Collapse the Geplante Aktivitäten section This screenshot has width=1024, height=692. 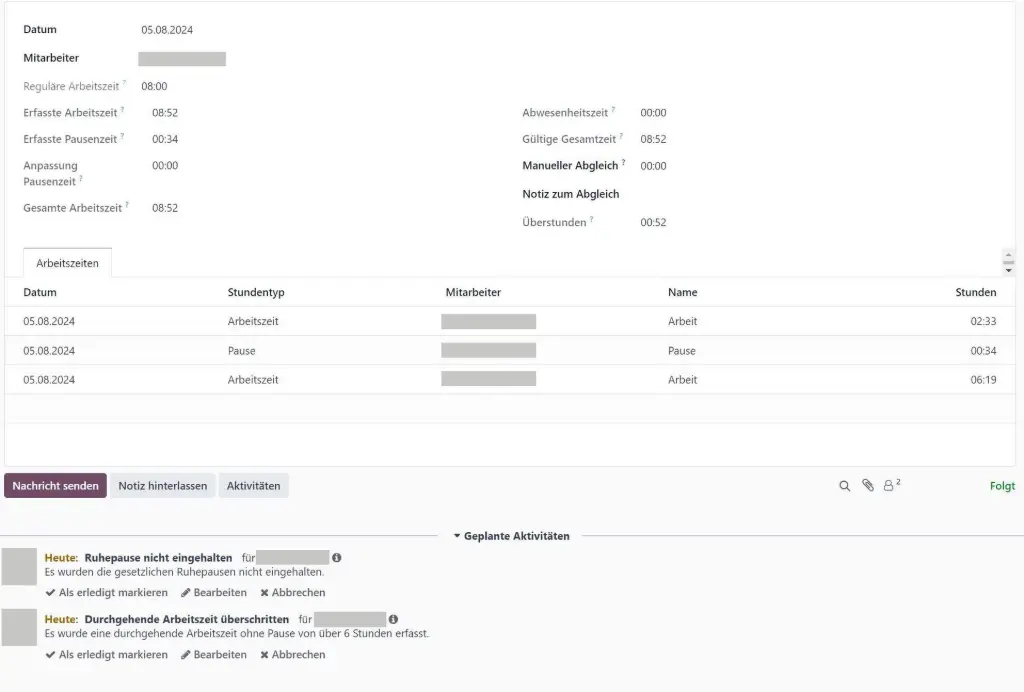click(x=511, y=536)
